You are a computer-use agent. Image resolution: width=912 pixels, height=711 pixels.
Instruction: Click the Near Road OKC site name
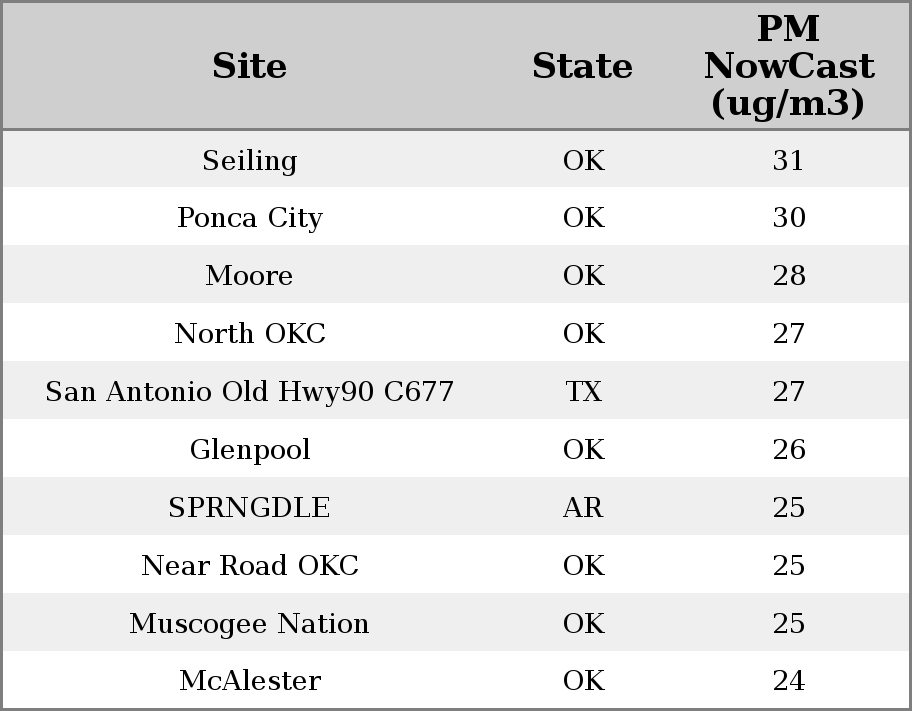point(249,565)
